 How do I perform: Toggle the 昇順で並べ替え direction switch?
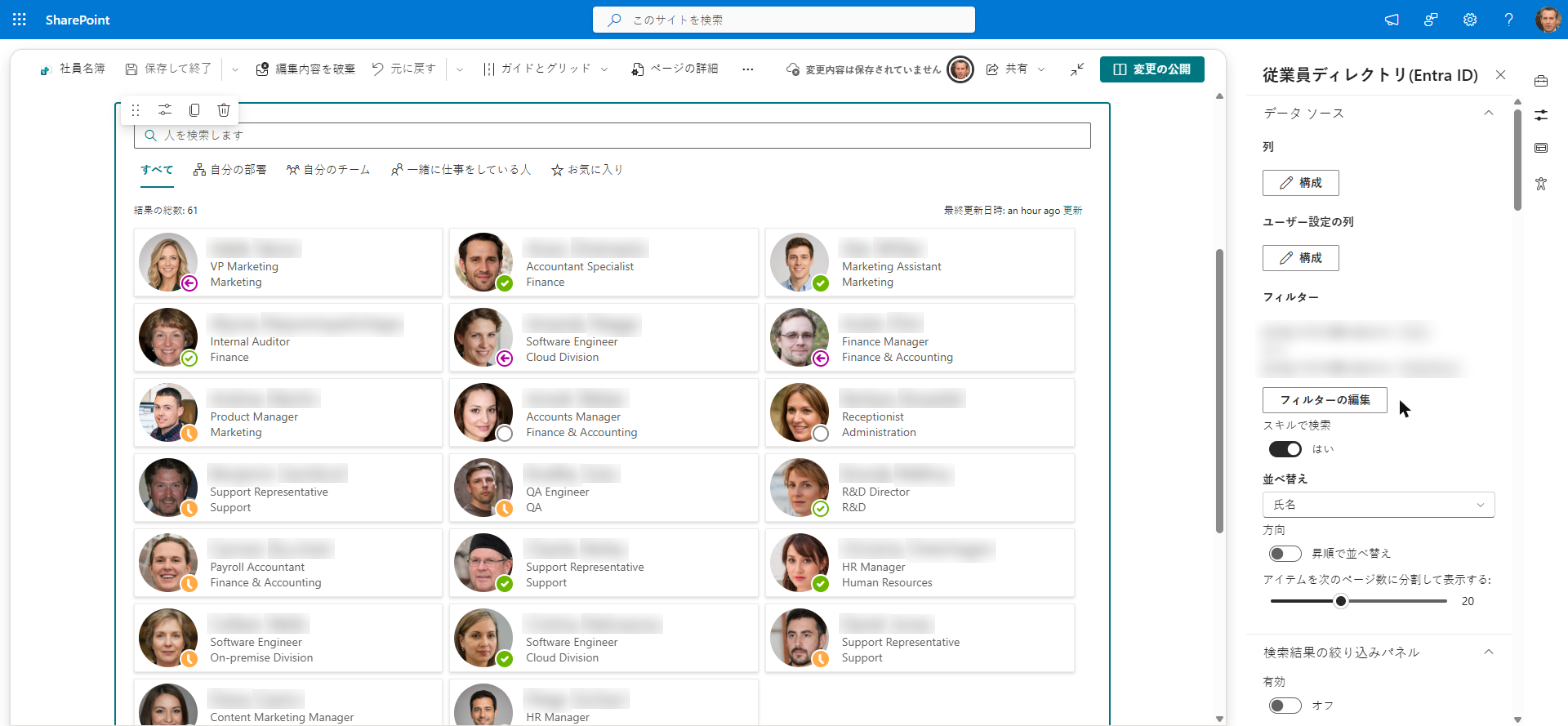tap(1285, 553)
